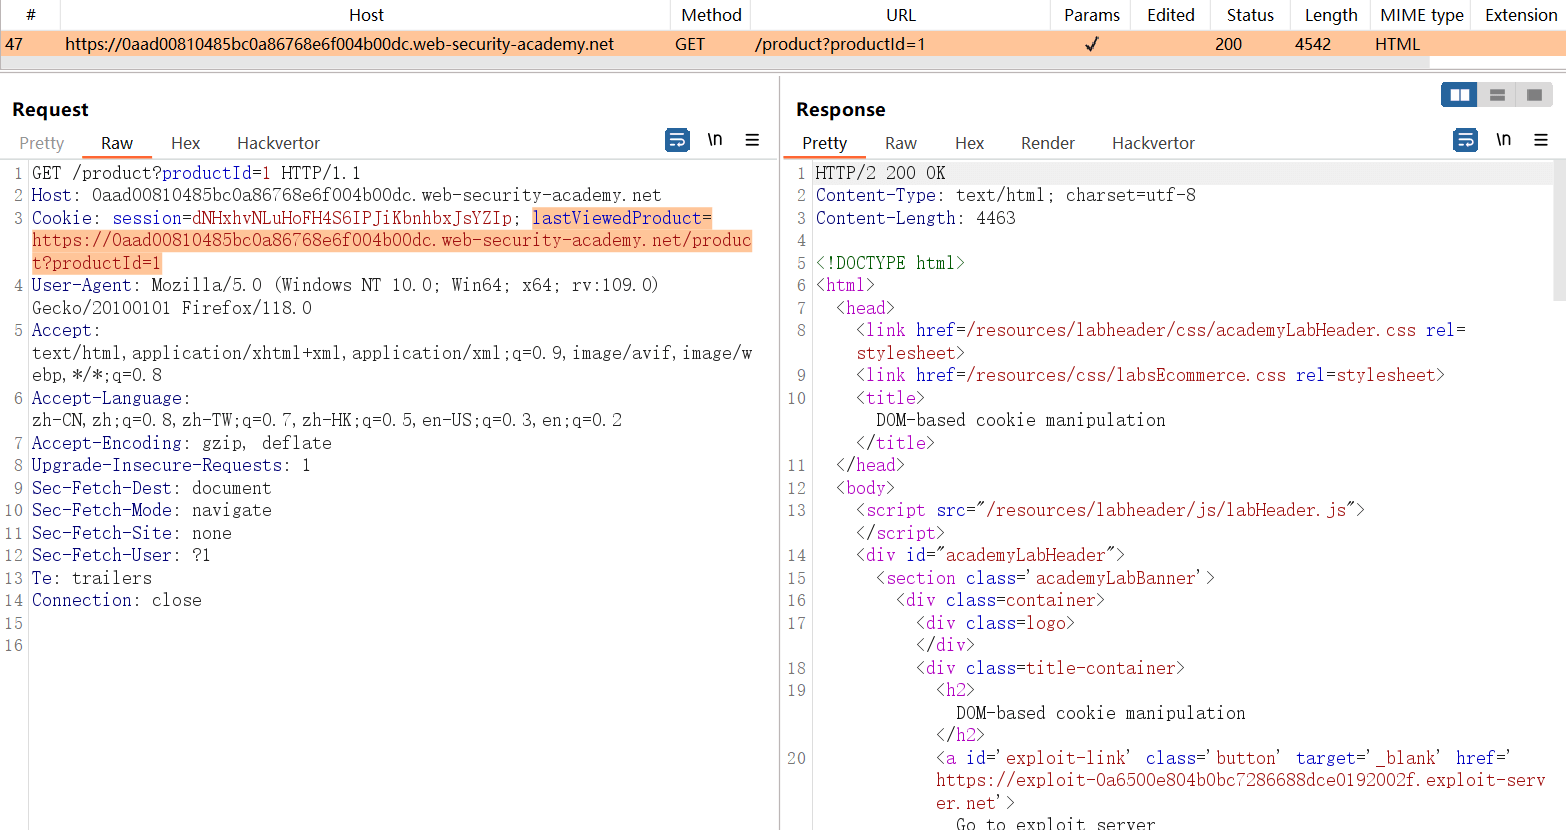Viewport: 1566px width, 830px height.
Task: Click HTTP/2 200 OK response line
Action: click(880, 173)
